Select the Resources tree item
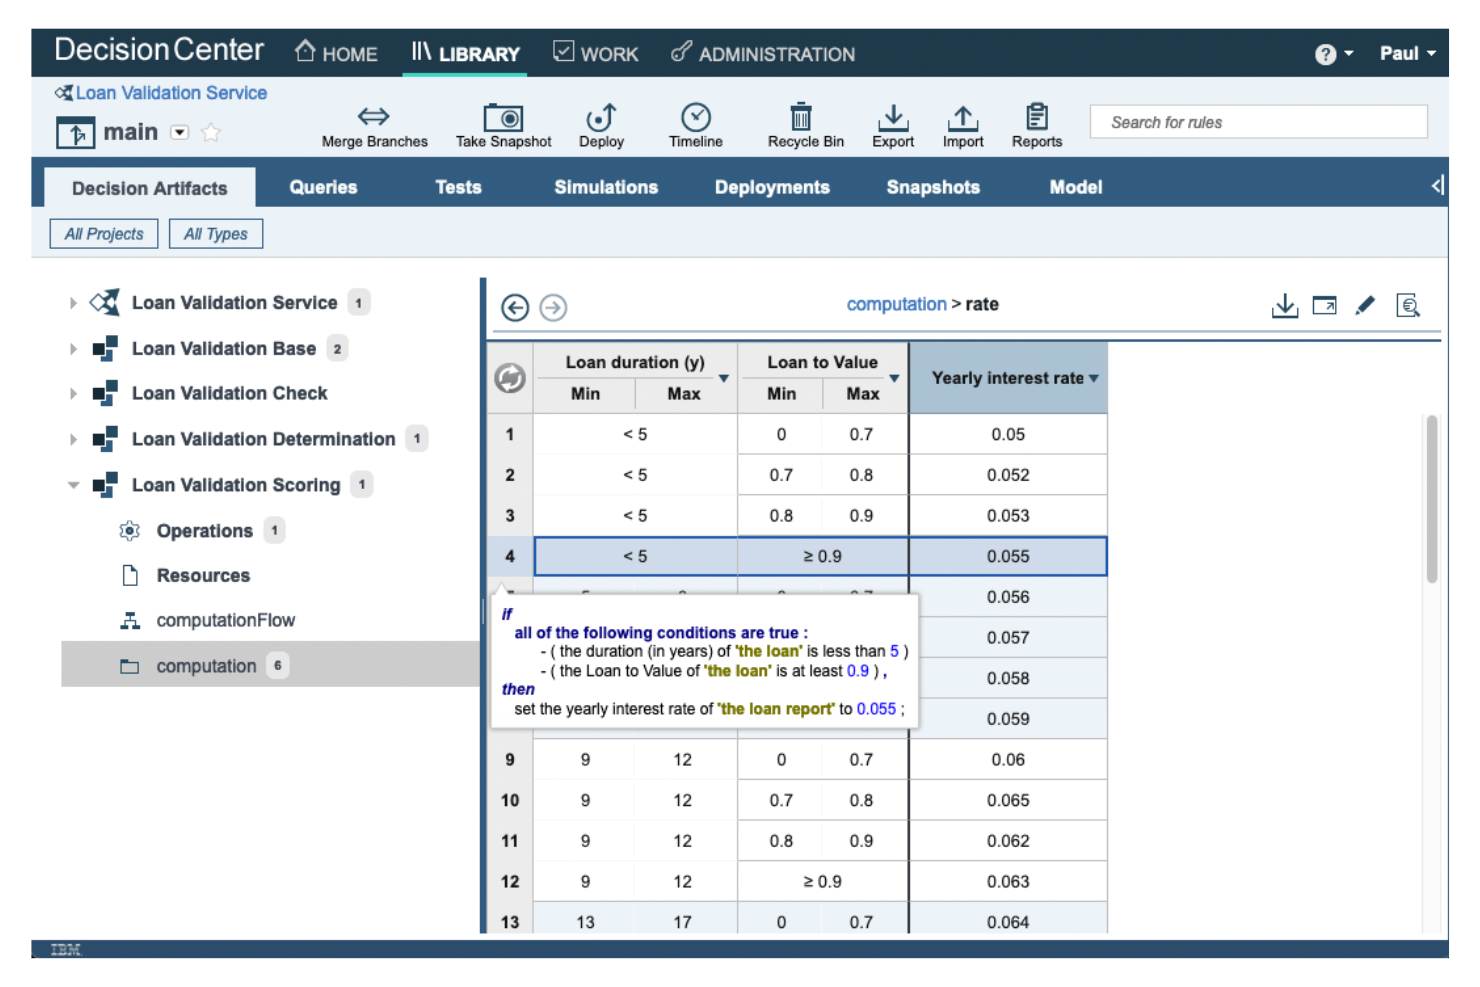Image resolution: width=1480 pixels, height=987 pixels. [x=203, y=575]
